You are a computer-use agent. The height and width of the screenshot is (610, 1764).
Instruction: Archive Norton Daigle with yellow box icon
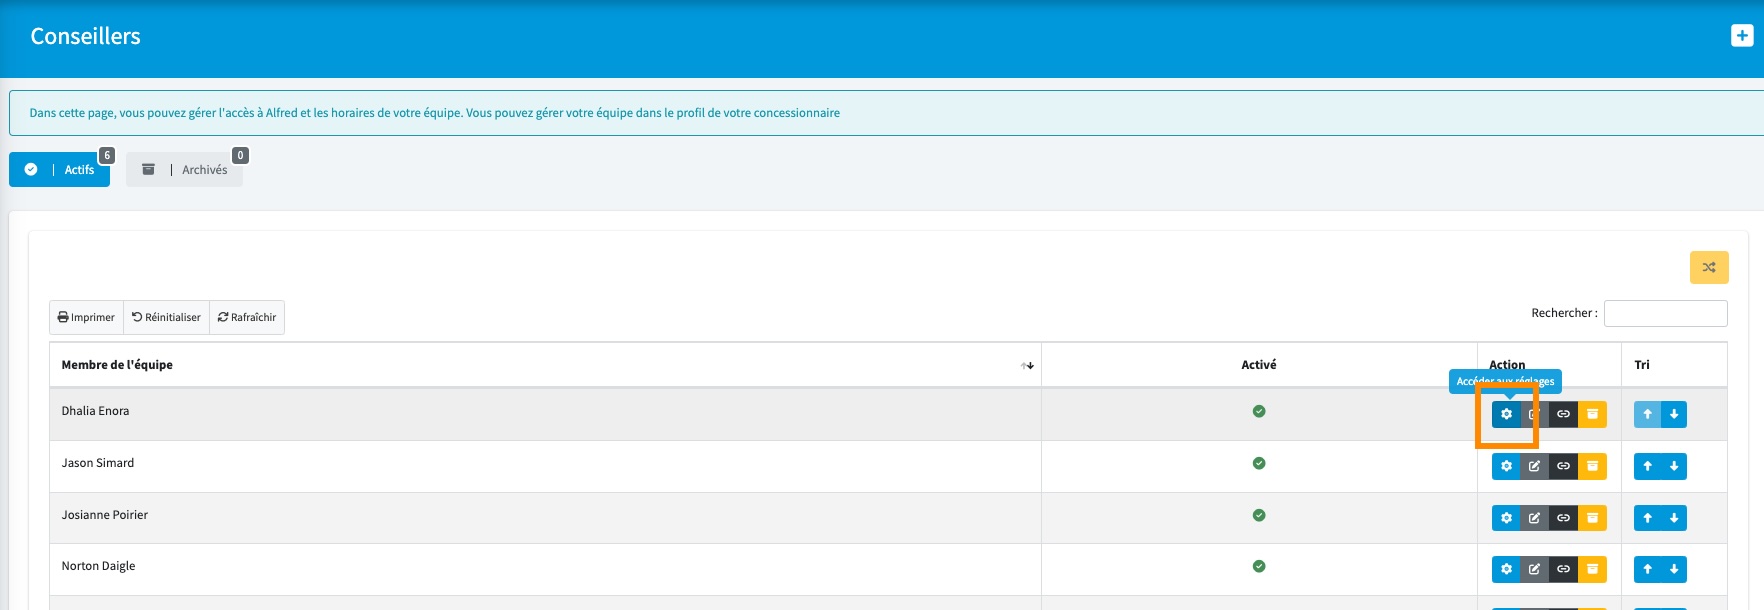pos(1592,569)
